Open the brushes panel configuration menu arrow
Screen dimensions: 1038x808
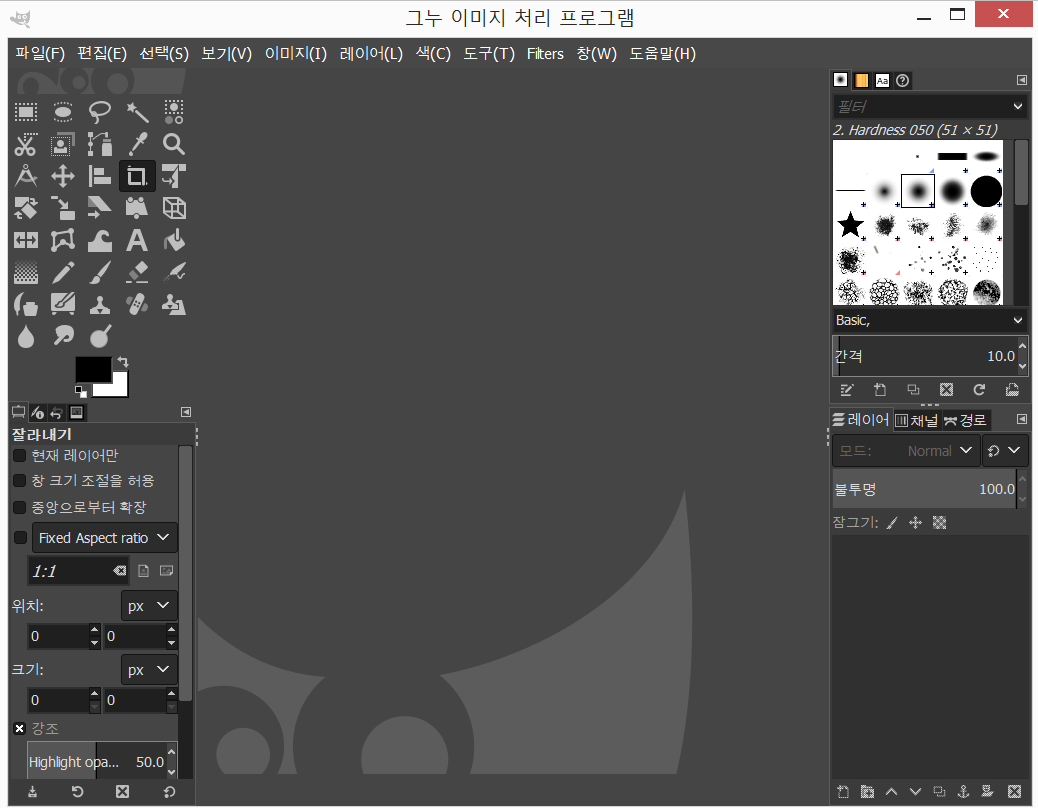point(1021,80)
